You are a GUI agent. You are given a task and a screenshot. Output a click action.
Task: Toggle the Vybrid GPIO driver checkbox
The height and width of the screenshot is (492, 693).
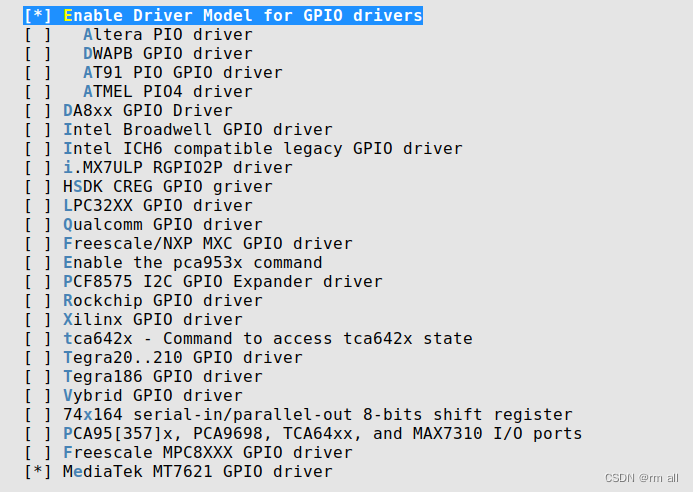click(x=38, y=396)
